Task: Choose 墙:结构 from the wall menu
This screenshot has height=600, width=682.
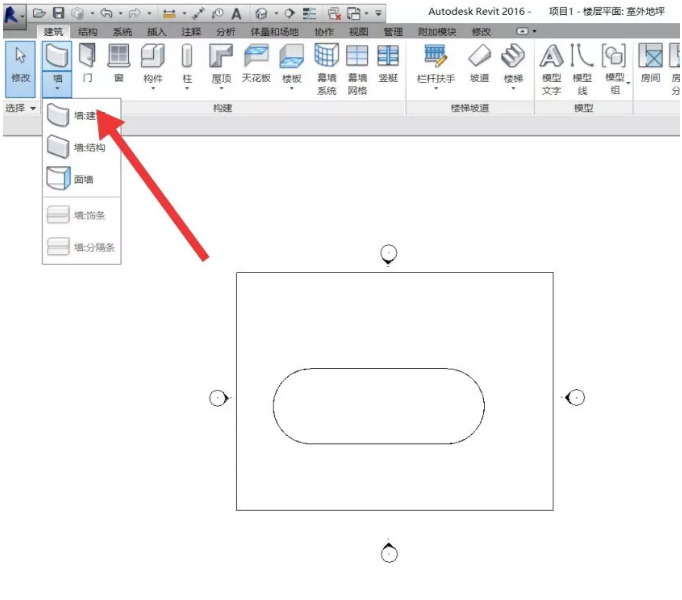Action: click(x=81, y=147)
